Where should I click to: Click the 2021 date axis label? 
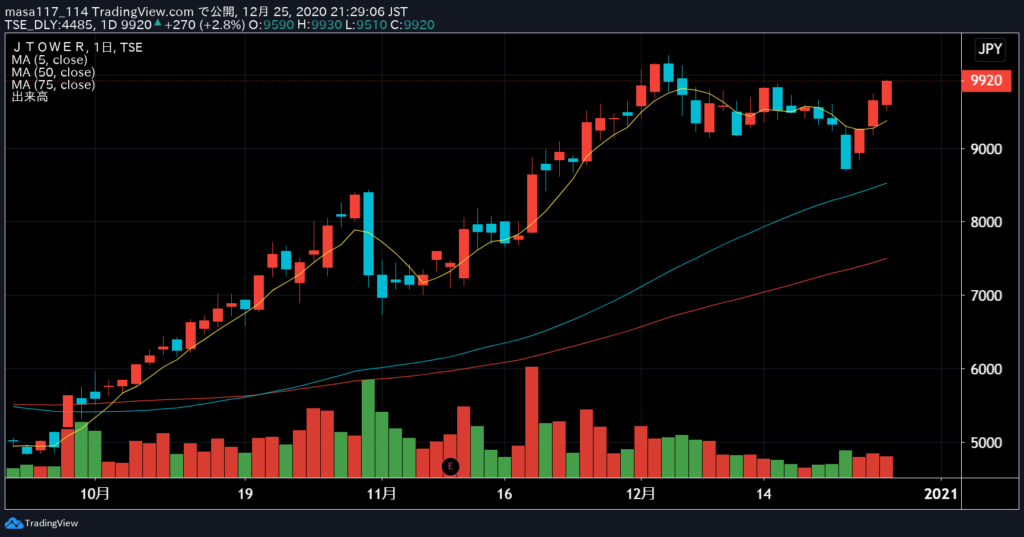[x=941, y=494]
